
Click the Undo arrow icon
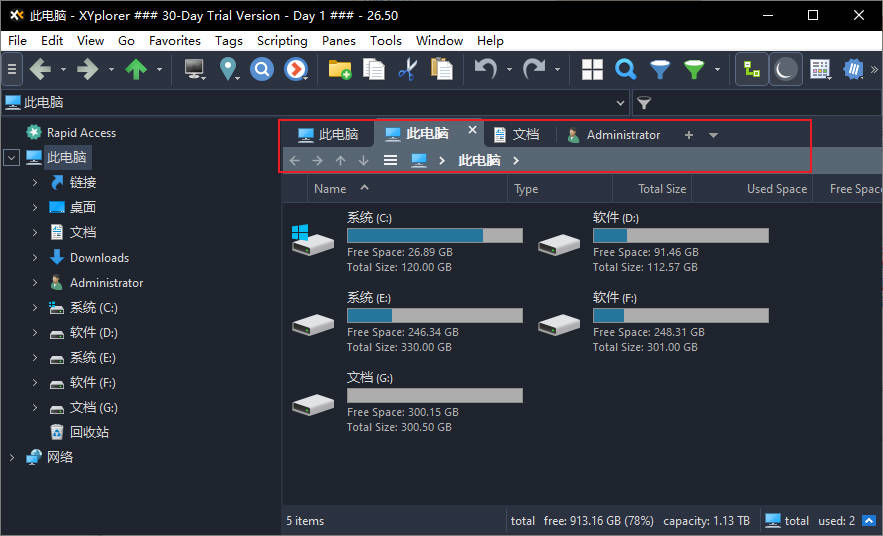click(x=486, y=69)
